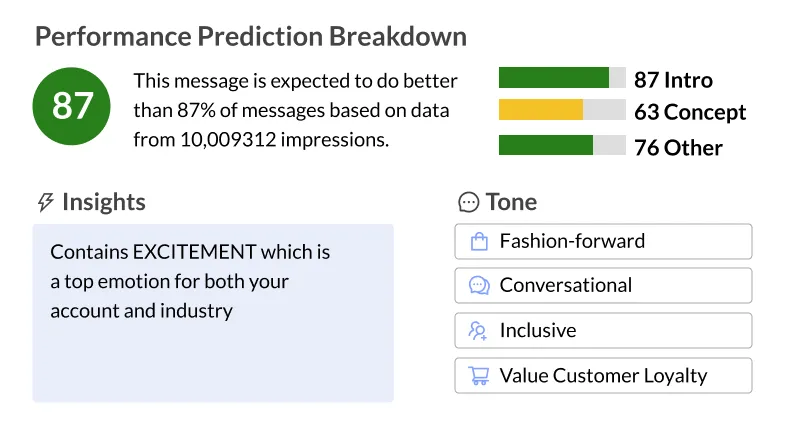Click the 63 Concept score label
Image resolution: width=789 pixels, height=433 pixels.
[x=690, y=112]
